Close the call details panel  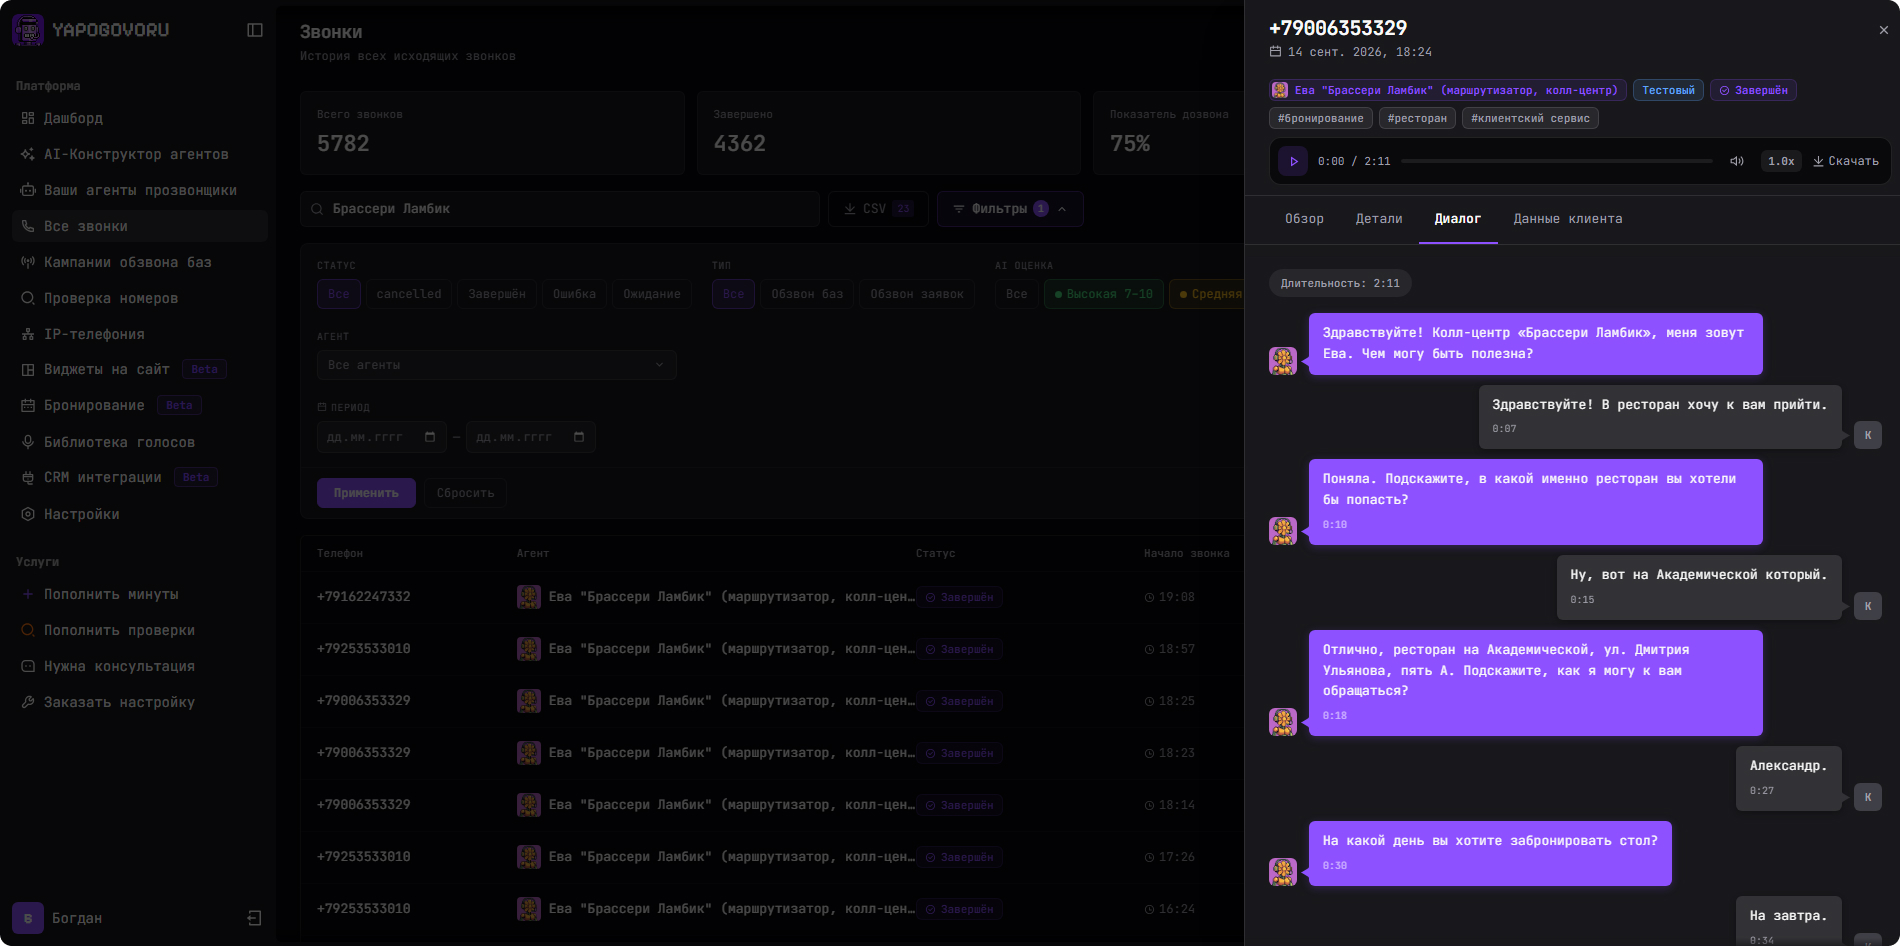coord(1883,30)
